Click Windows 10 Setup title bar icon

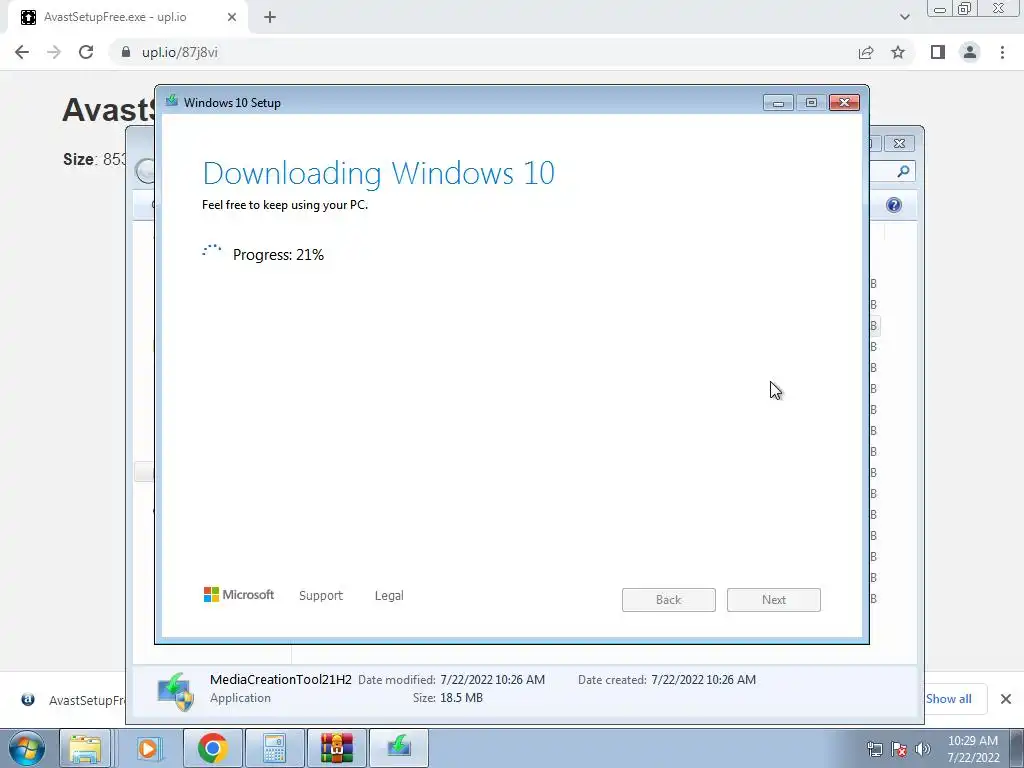click(x=172, y=101)
